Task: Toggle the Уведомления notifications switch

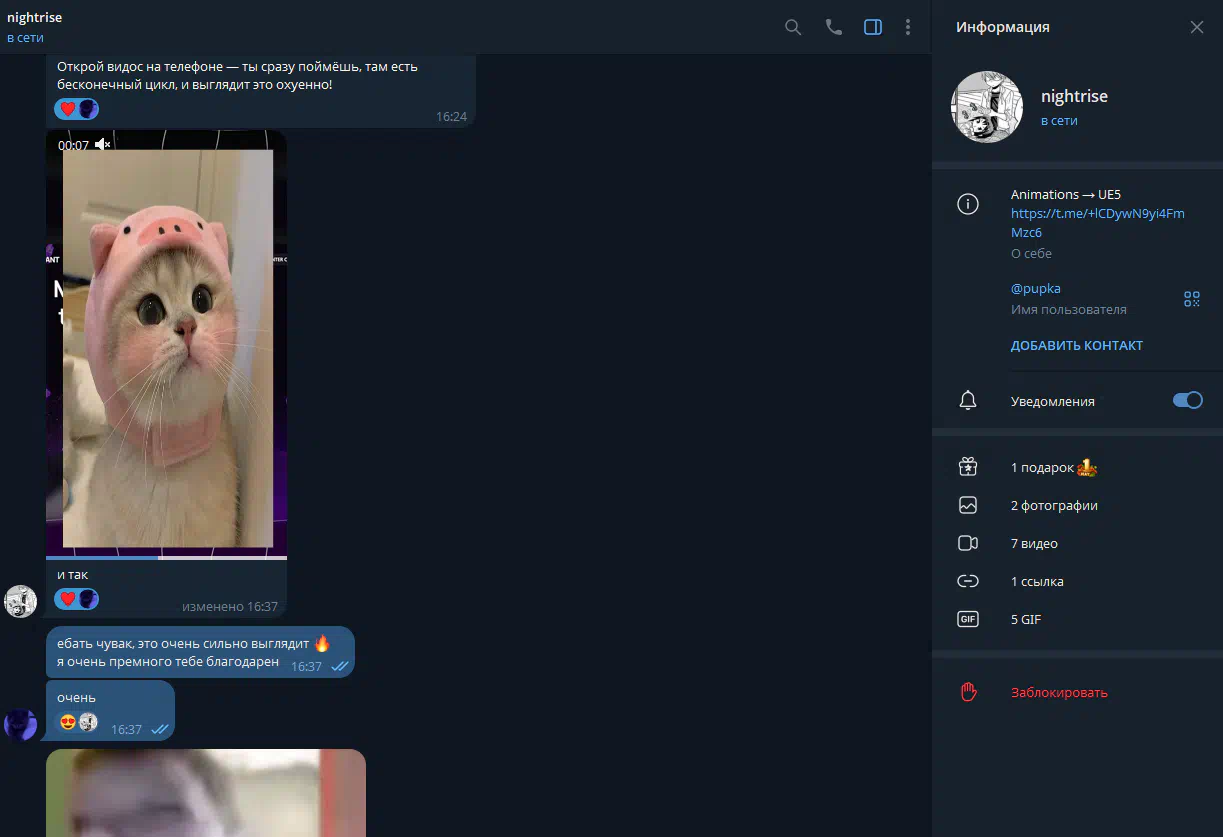Action: 1187,400
